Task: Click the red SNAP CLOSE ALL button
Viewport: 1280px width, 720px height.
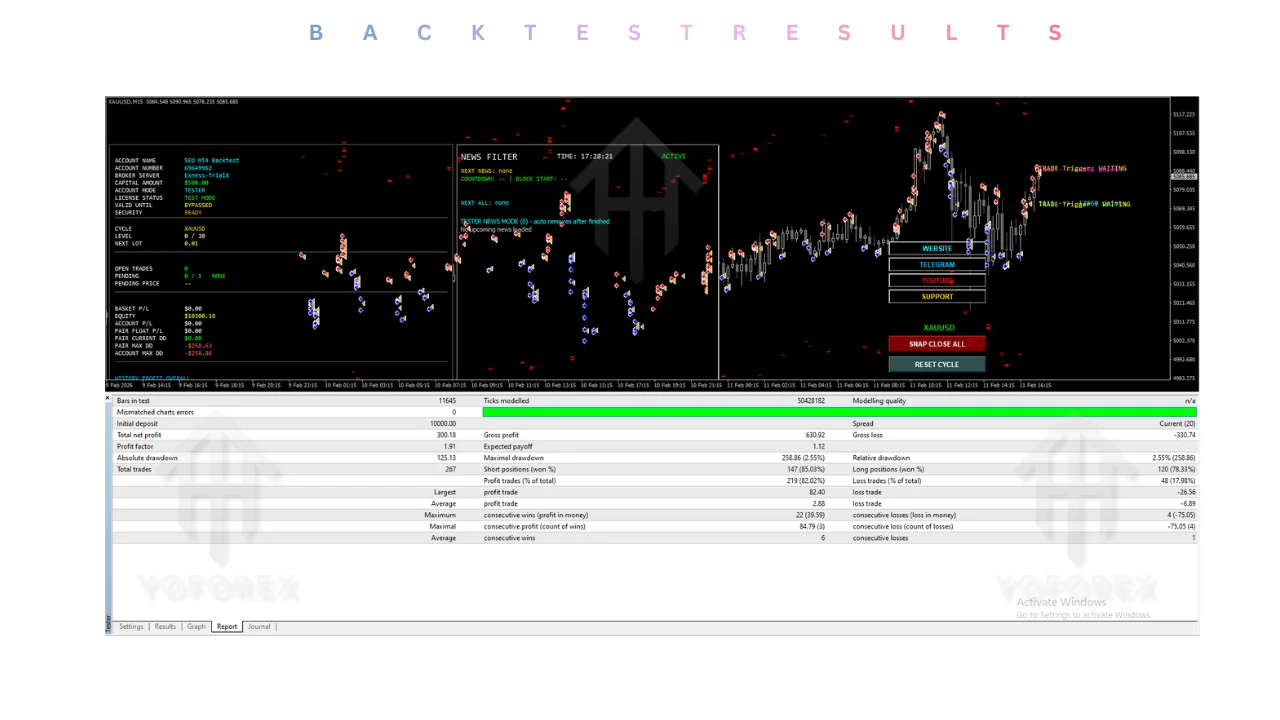Action: [x=937, y=344]
